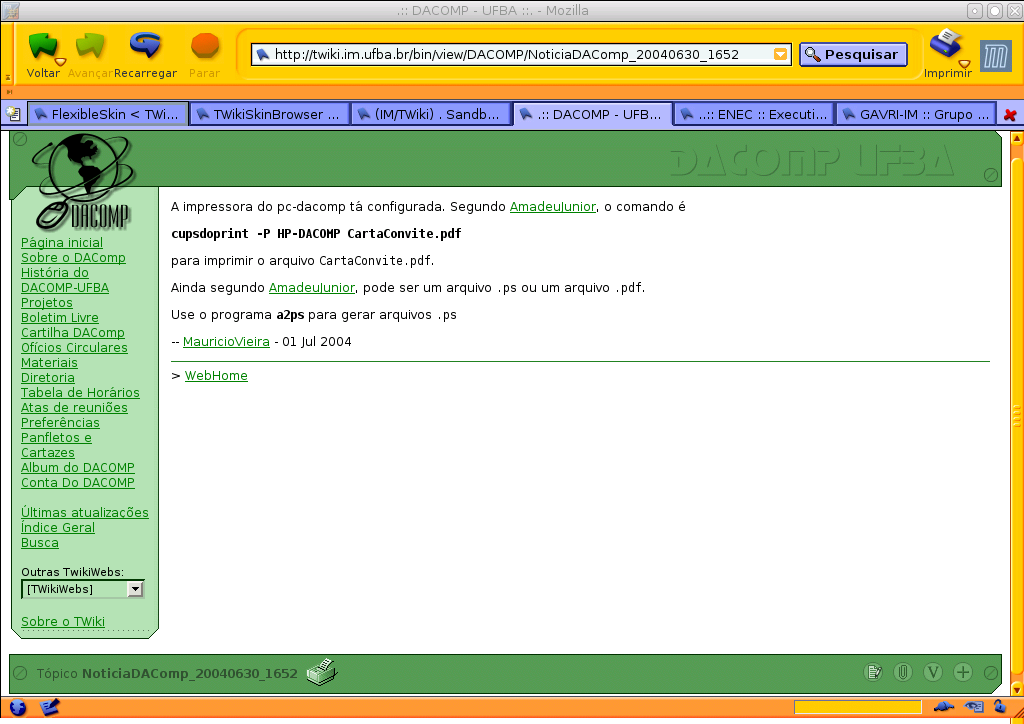
Task: Open the TWikiWebs combo box
Action: coord(135,589)
